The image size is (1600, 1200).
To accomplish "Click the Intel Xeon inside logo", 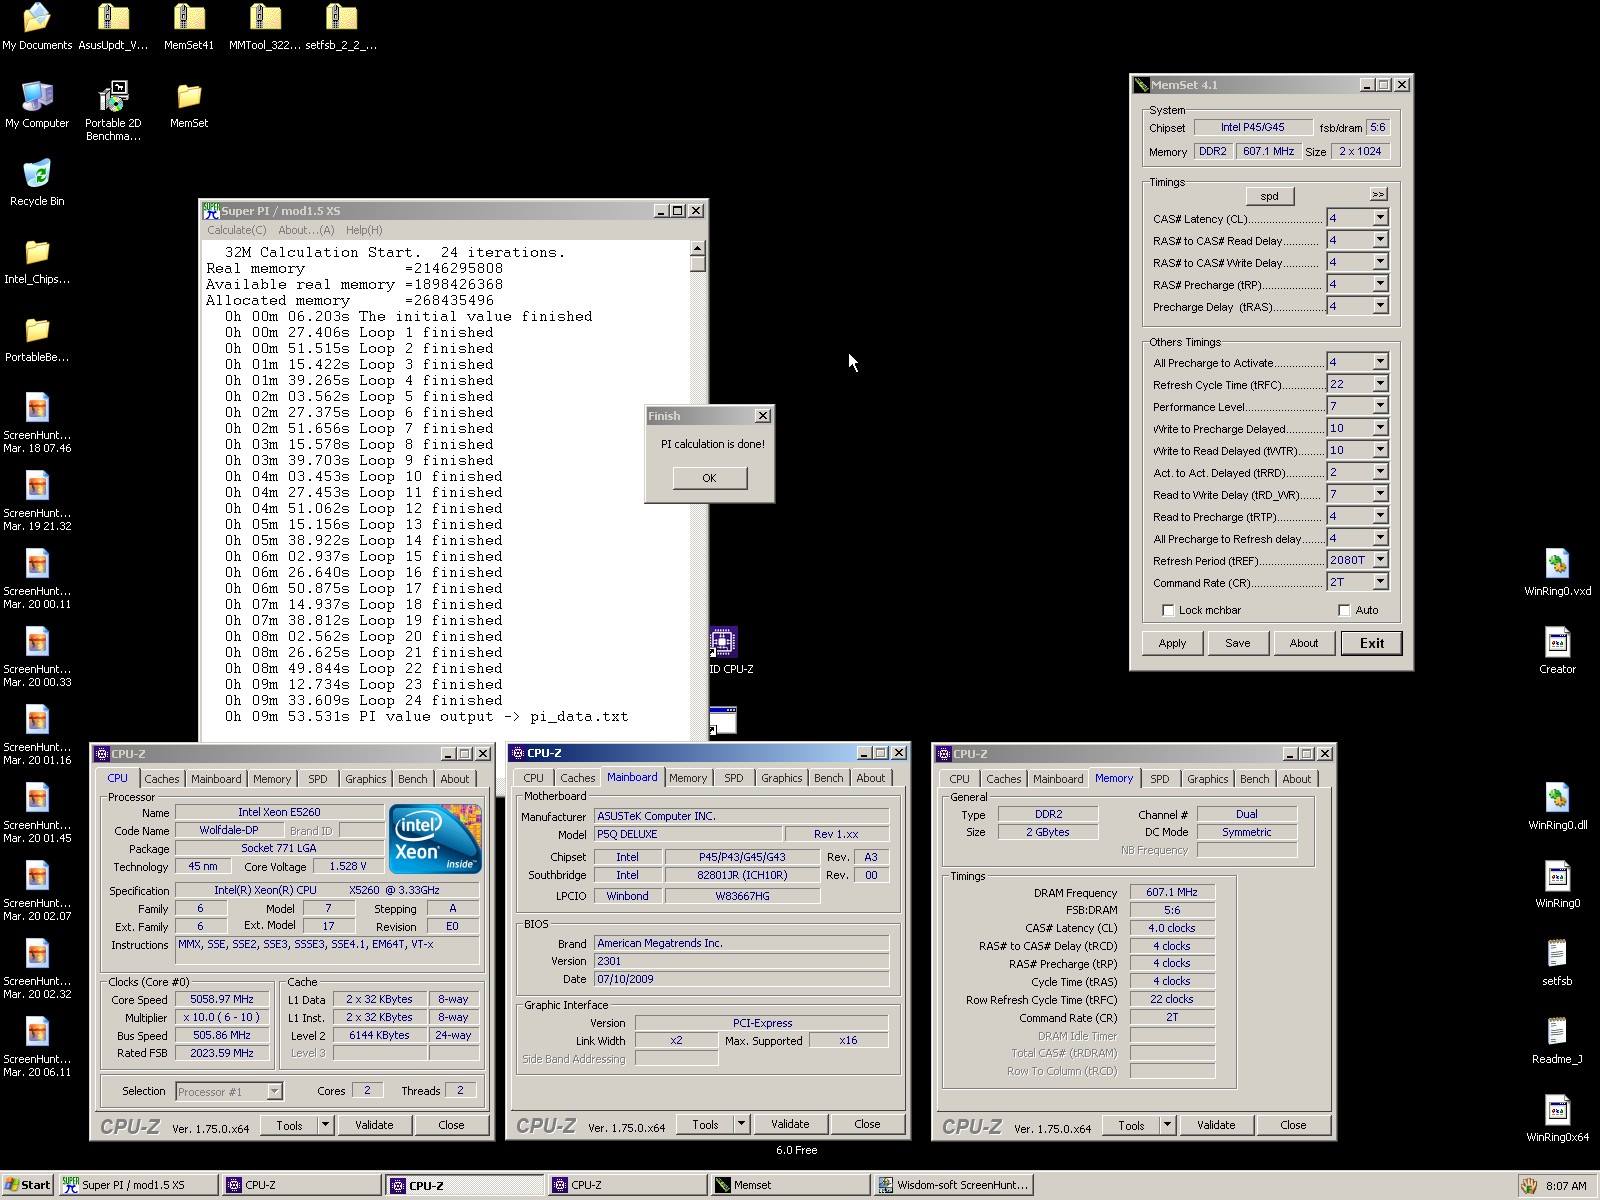I will [435, 839].
